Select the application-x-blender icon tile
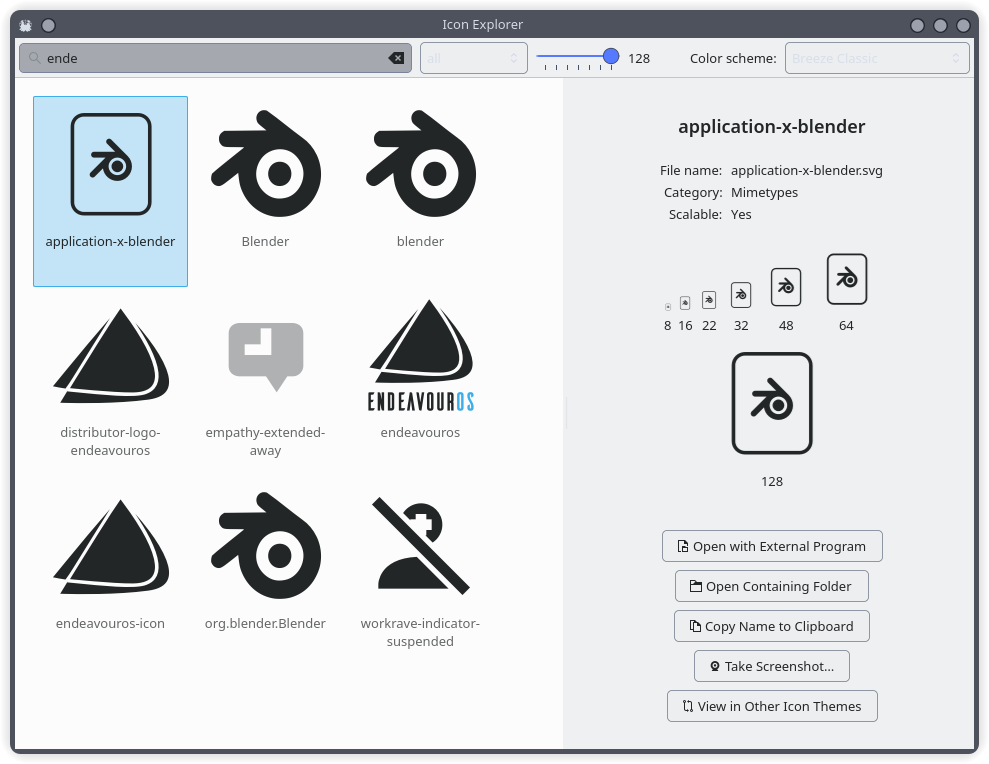Image resolution: width=989 pixels, height=764 pixels. tap(110, 190)
